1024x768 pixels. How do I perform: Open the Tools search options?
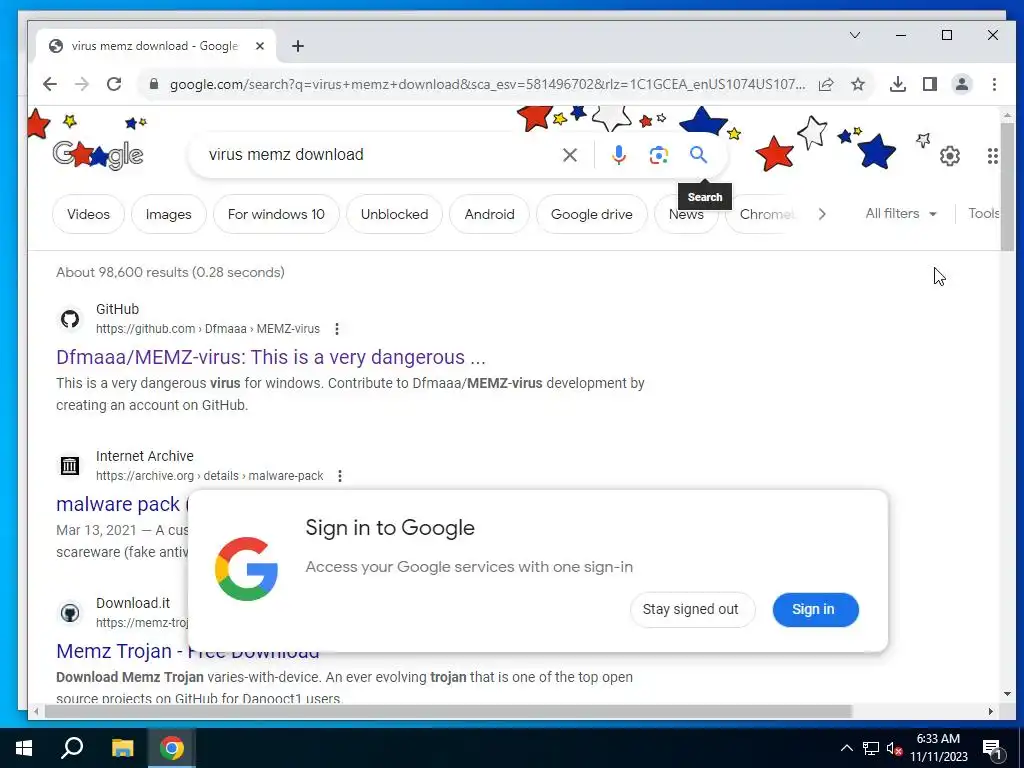coord(984,214)
